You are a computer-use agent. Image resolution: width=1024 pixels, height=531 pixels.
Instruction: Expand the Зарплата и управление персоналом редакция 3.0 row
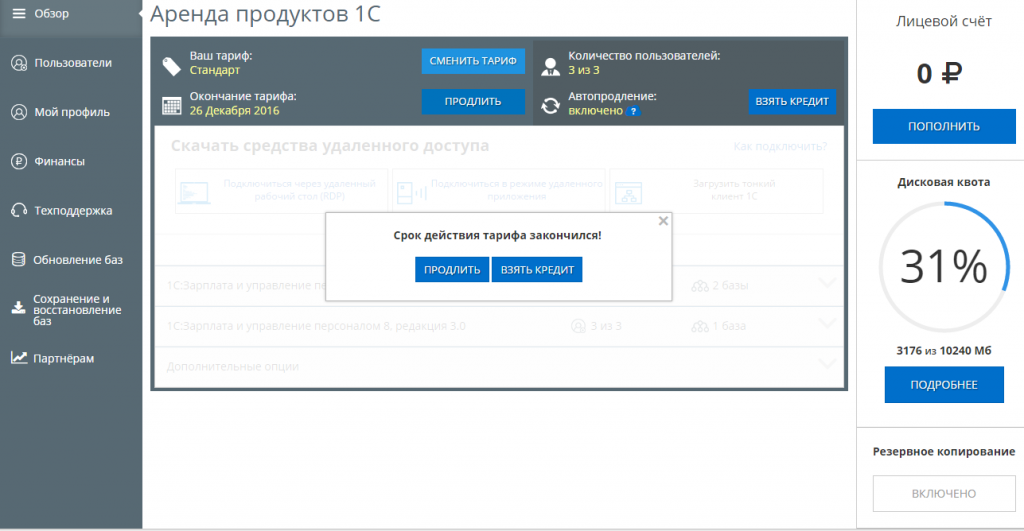tap(827, 323)
